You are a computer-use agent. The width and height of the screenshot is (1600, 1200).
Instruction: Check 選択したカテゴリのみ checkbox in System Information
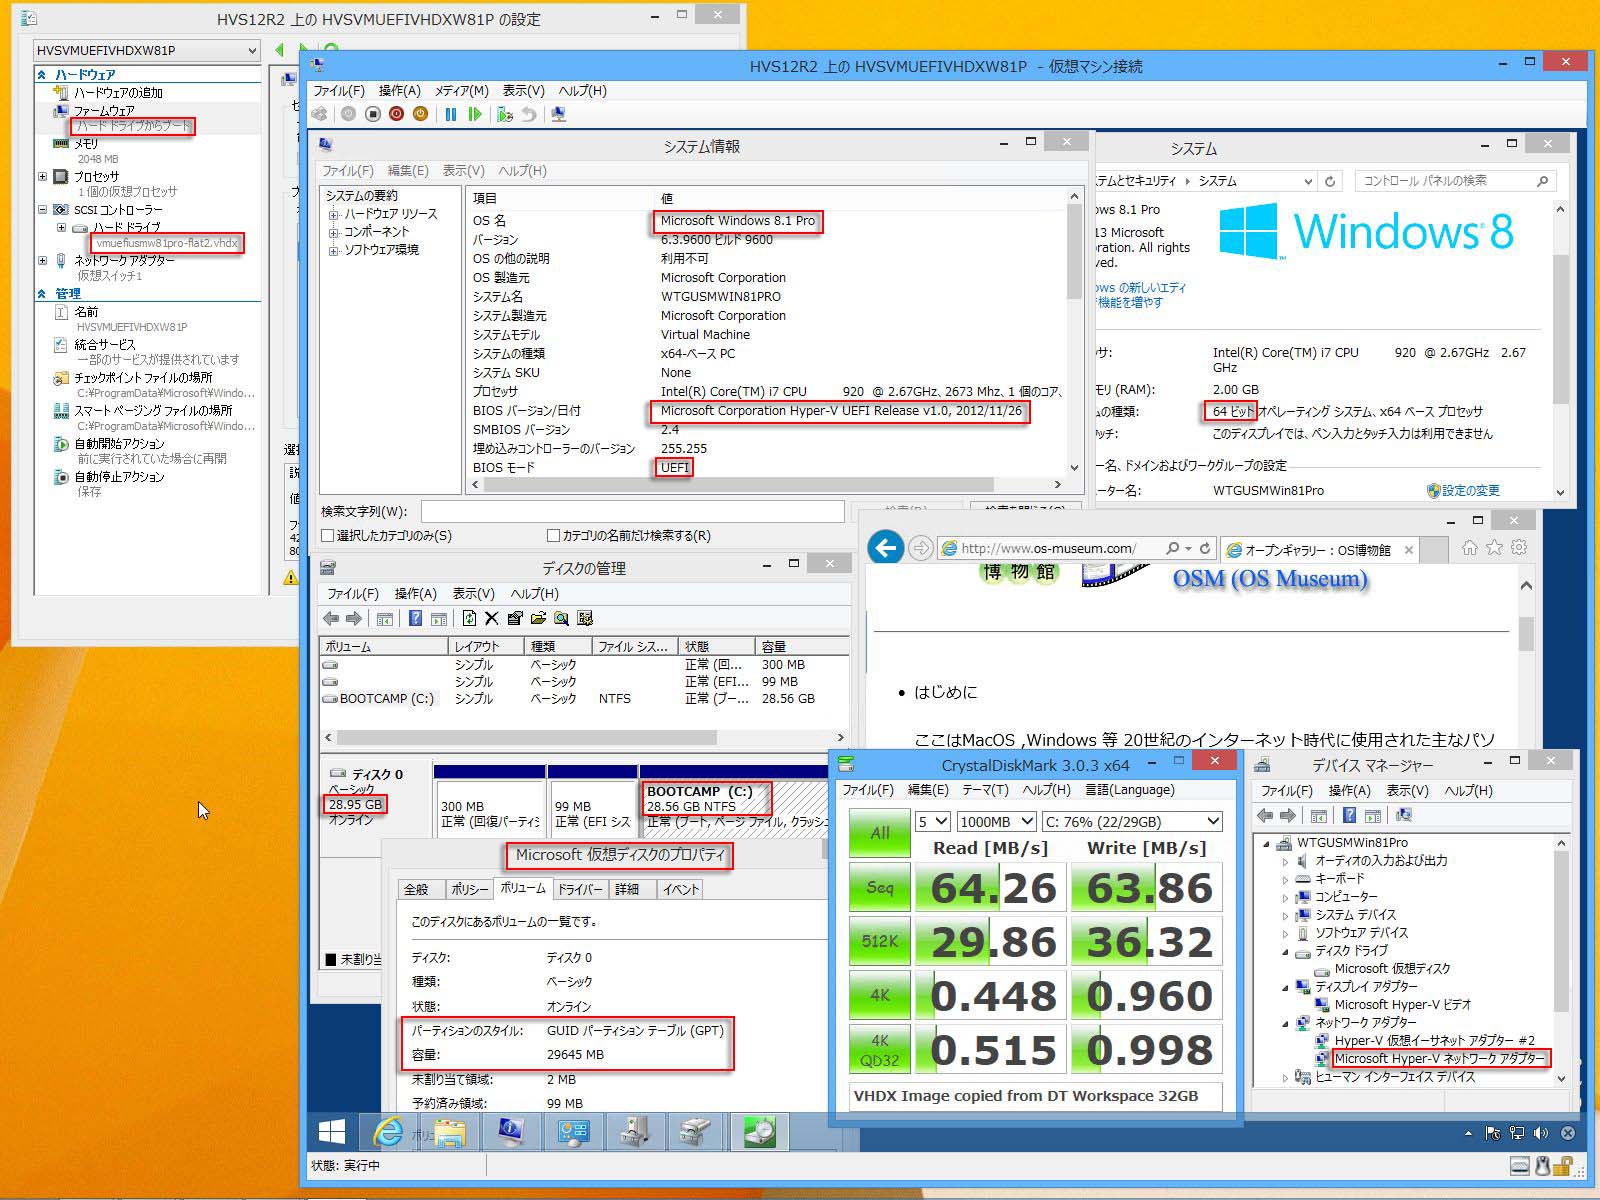coord(327,536)
